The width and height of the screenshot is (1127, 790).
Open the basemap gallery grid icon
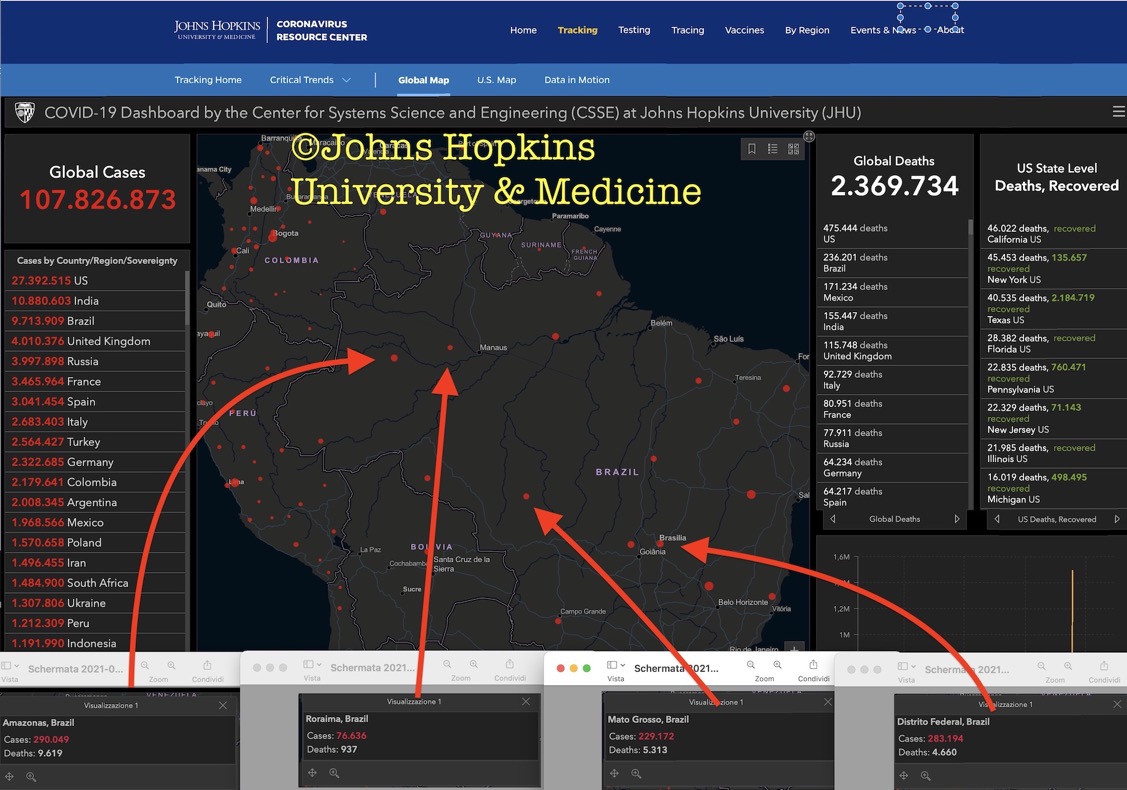[794, 149]
